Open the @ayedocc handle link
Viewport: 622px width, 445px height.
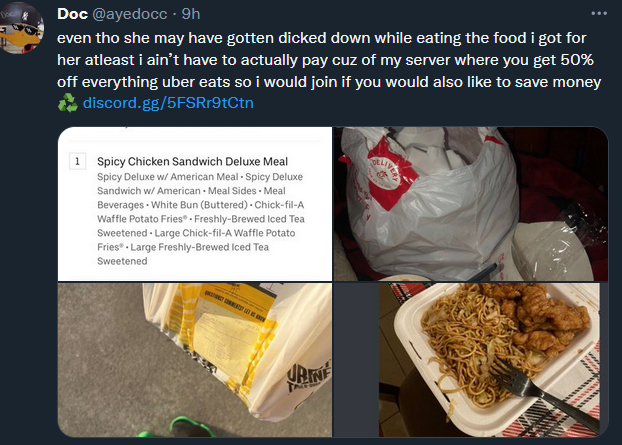tap(130, 14)
